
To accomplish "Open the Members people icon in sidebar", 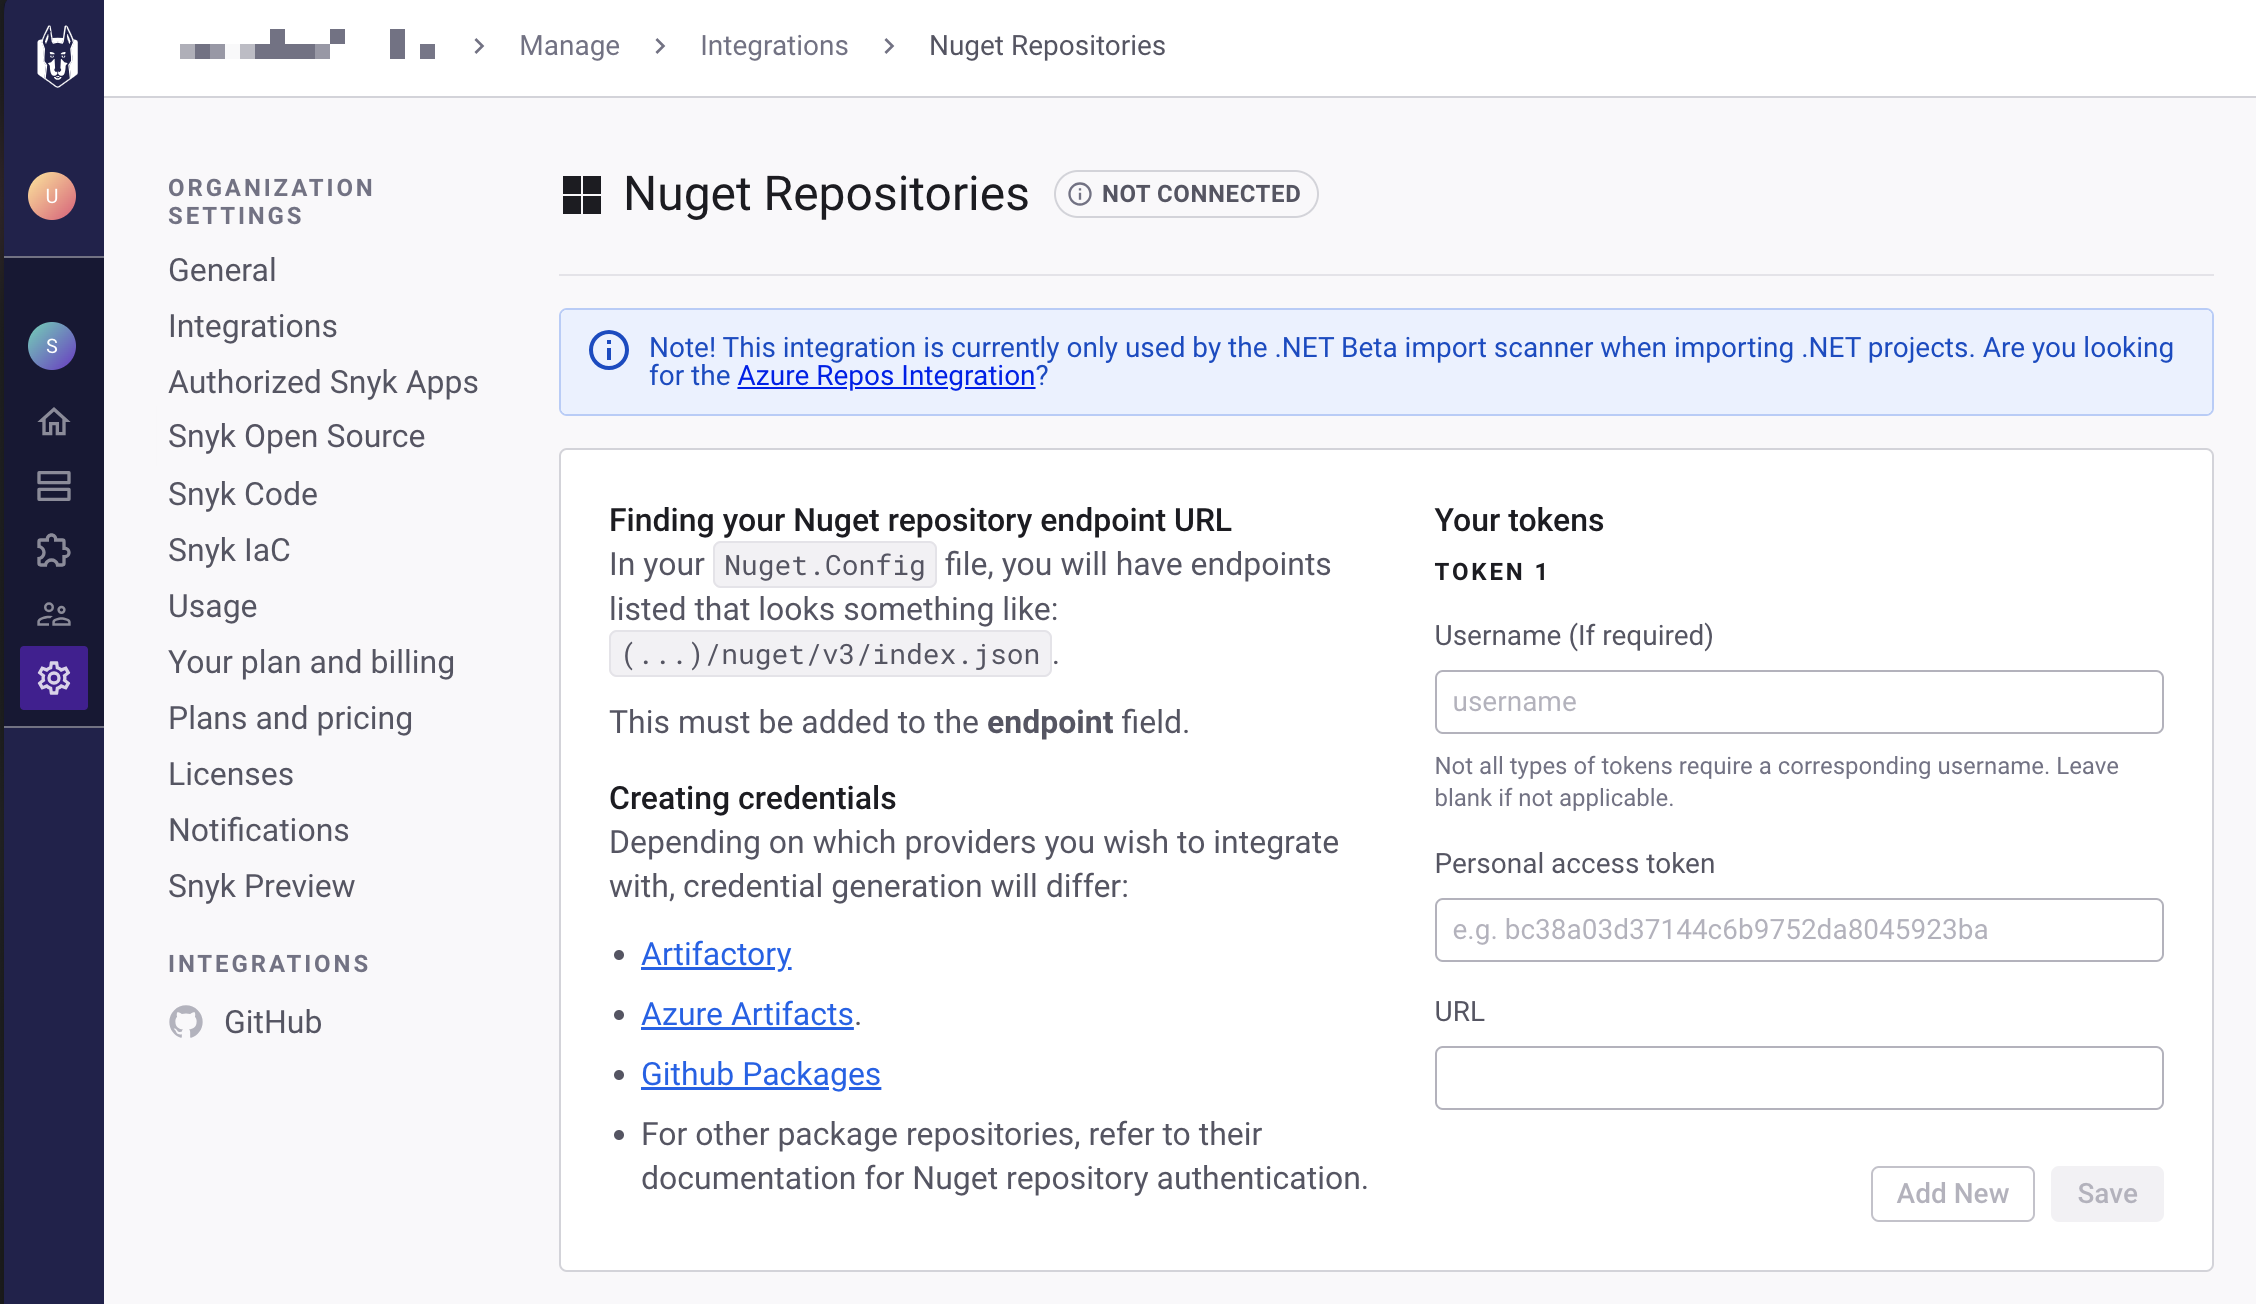I will (53, 614).
